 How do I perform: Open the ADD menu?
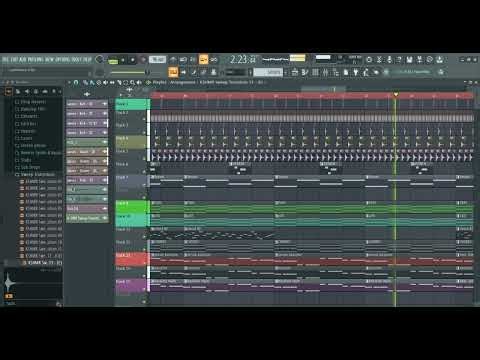(x=23, y=60)
